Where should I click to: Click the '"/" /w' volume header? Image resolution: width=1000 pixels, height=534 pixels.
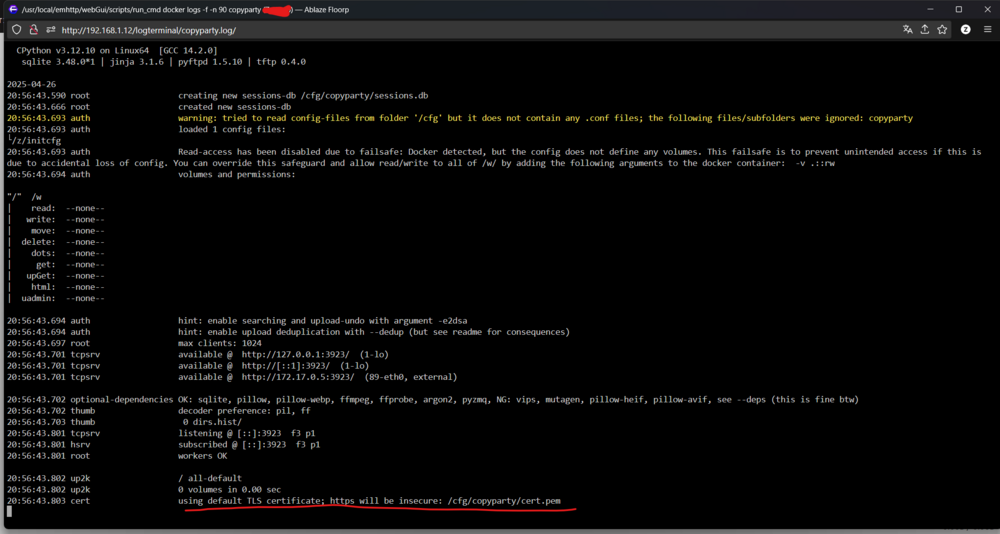click(24, 197)
